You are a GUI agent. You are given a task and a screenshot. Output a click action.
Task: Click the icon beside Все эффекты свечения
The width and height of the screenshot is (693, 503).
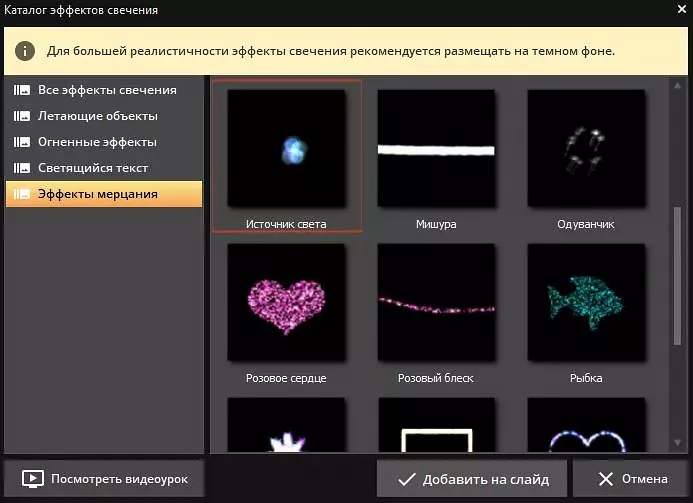pyautogui.click(x=22, y=90)
